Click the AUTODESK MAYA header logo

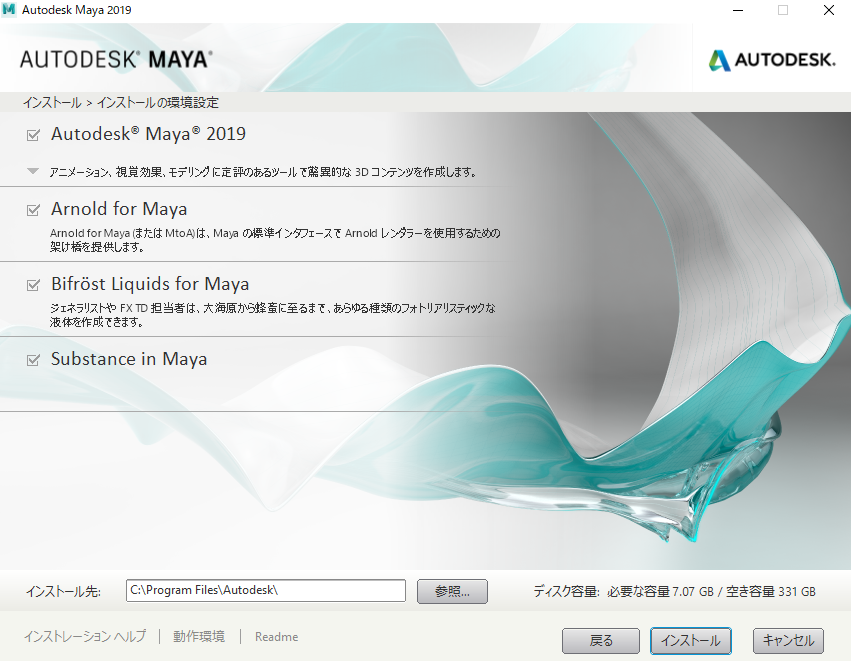tap(116, 59)
